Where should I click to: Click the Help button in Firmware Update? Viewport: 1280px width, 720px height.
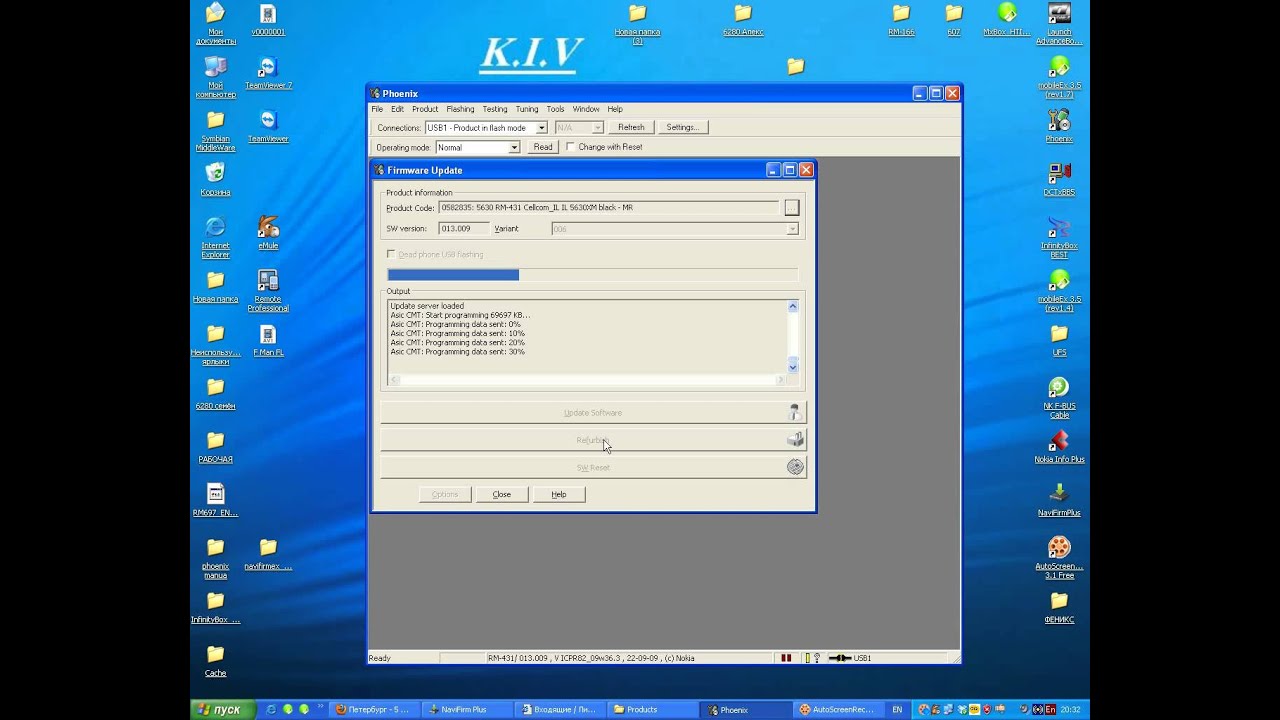(x=559, y=494)
